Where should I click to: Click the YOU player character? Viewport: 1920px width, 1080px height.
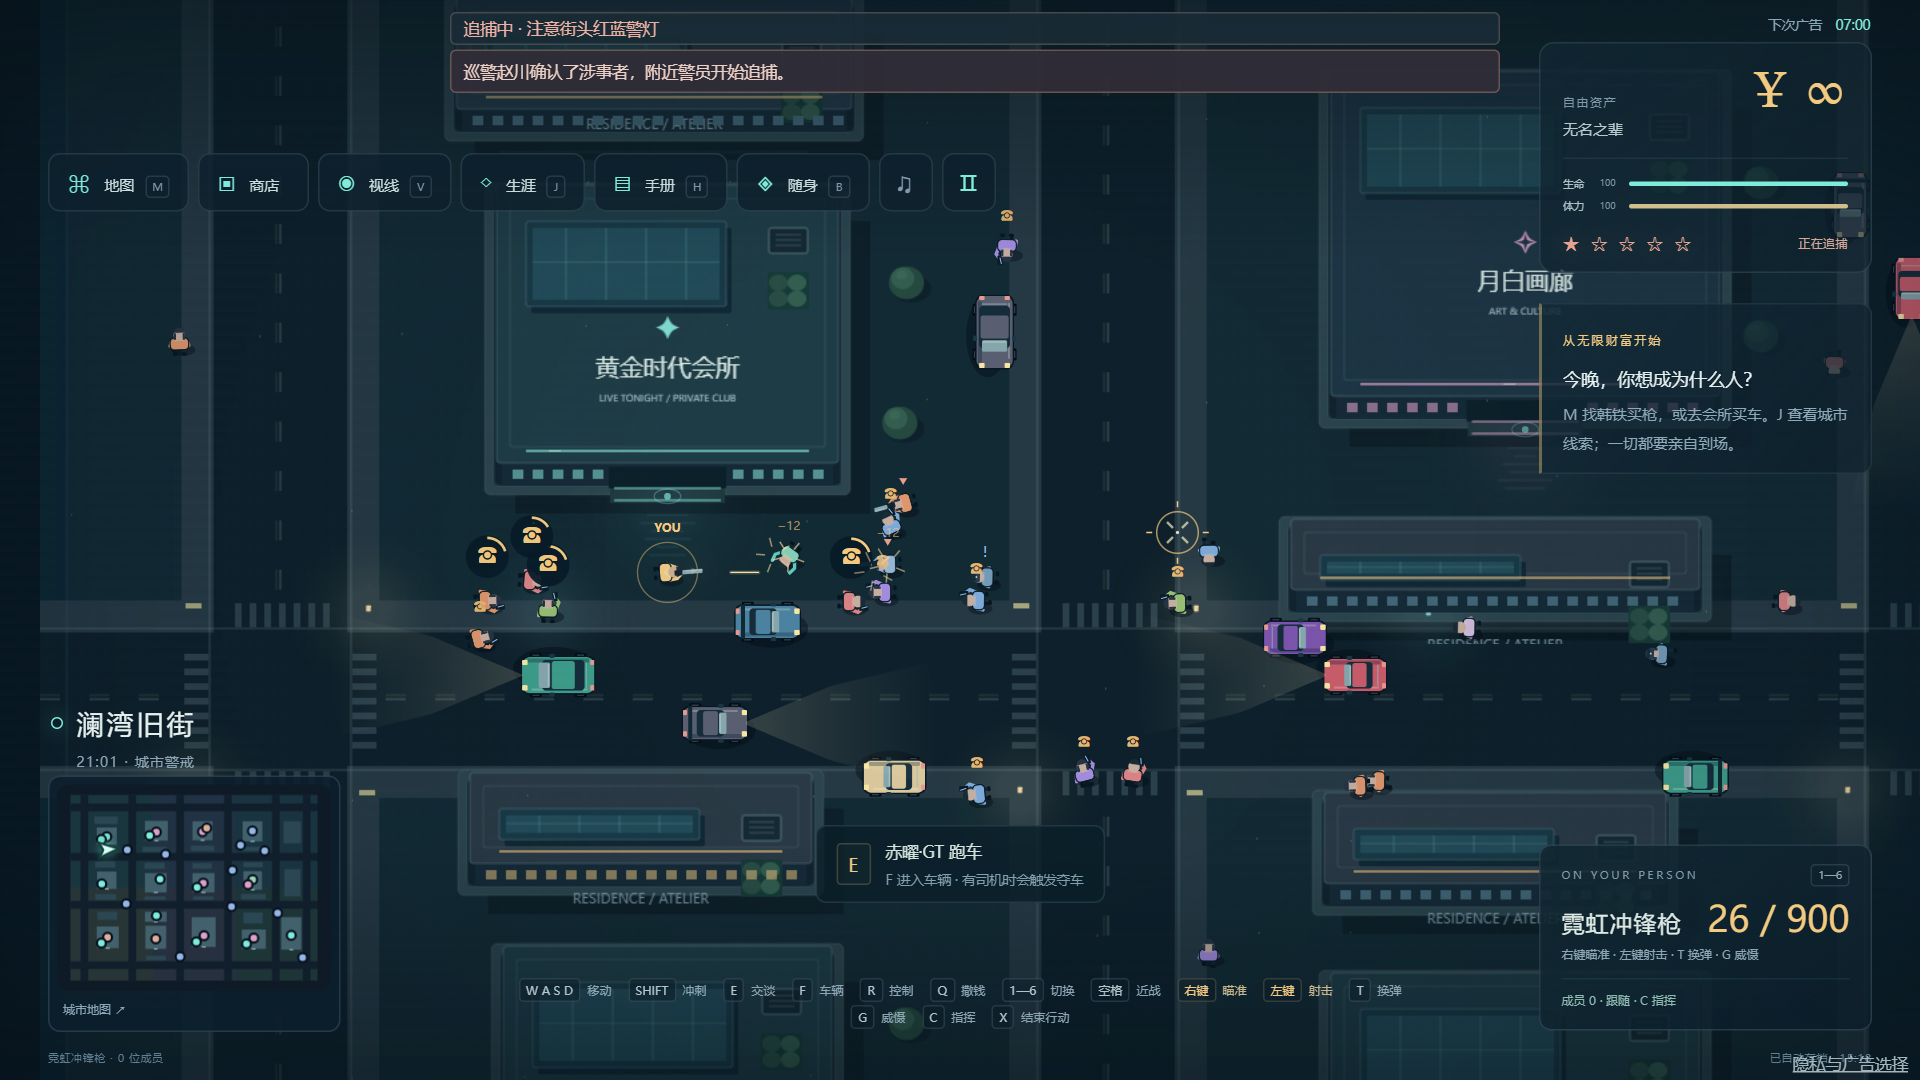pyautogui.click(x=668, y=572)
